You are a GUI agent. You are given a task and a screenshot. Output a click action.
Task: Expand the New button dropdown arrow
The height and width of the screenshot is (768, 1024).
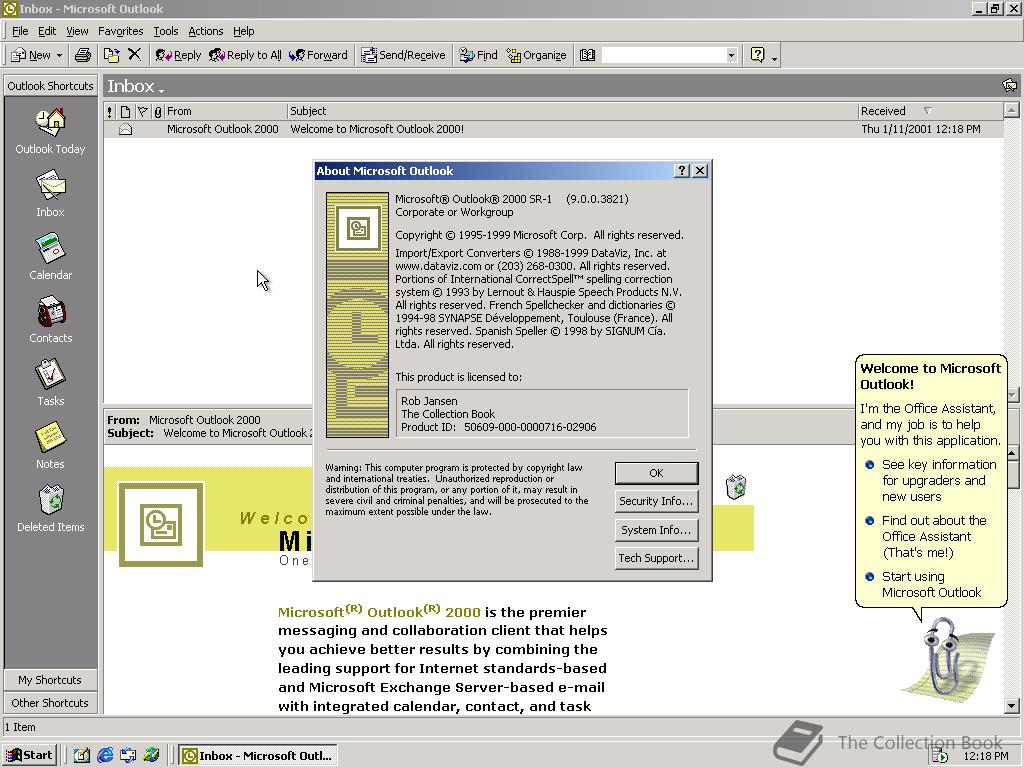59,56
